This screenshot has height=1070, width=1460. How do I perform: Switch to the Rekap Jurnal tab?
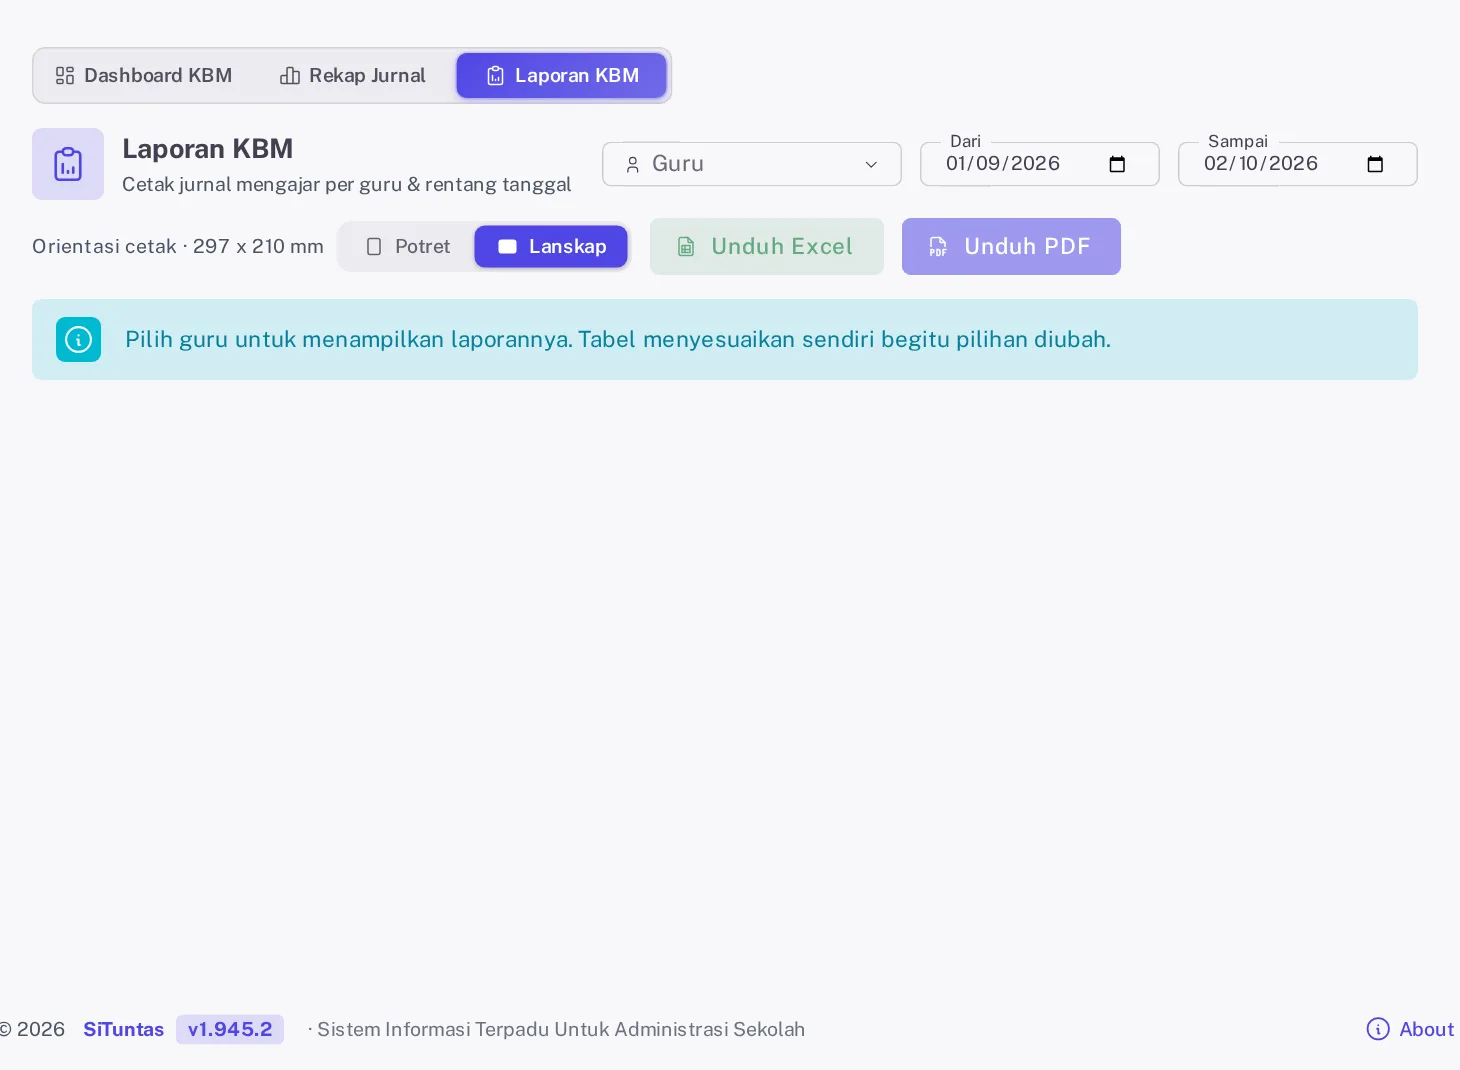[353, 76]
